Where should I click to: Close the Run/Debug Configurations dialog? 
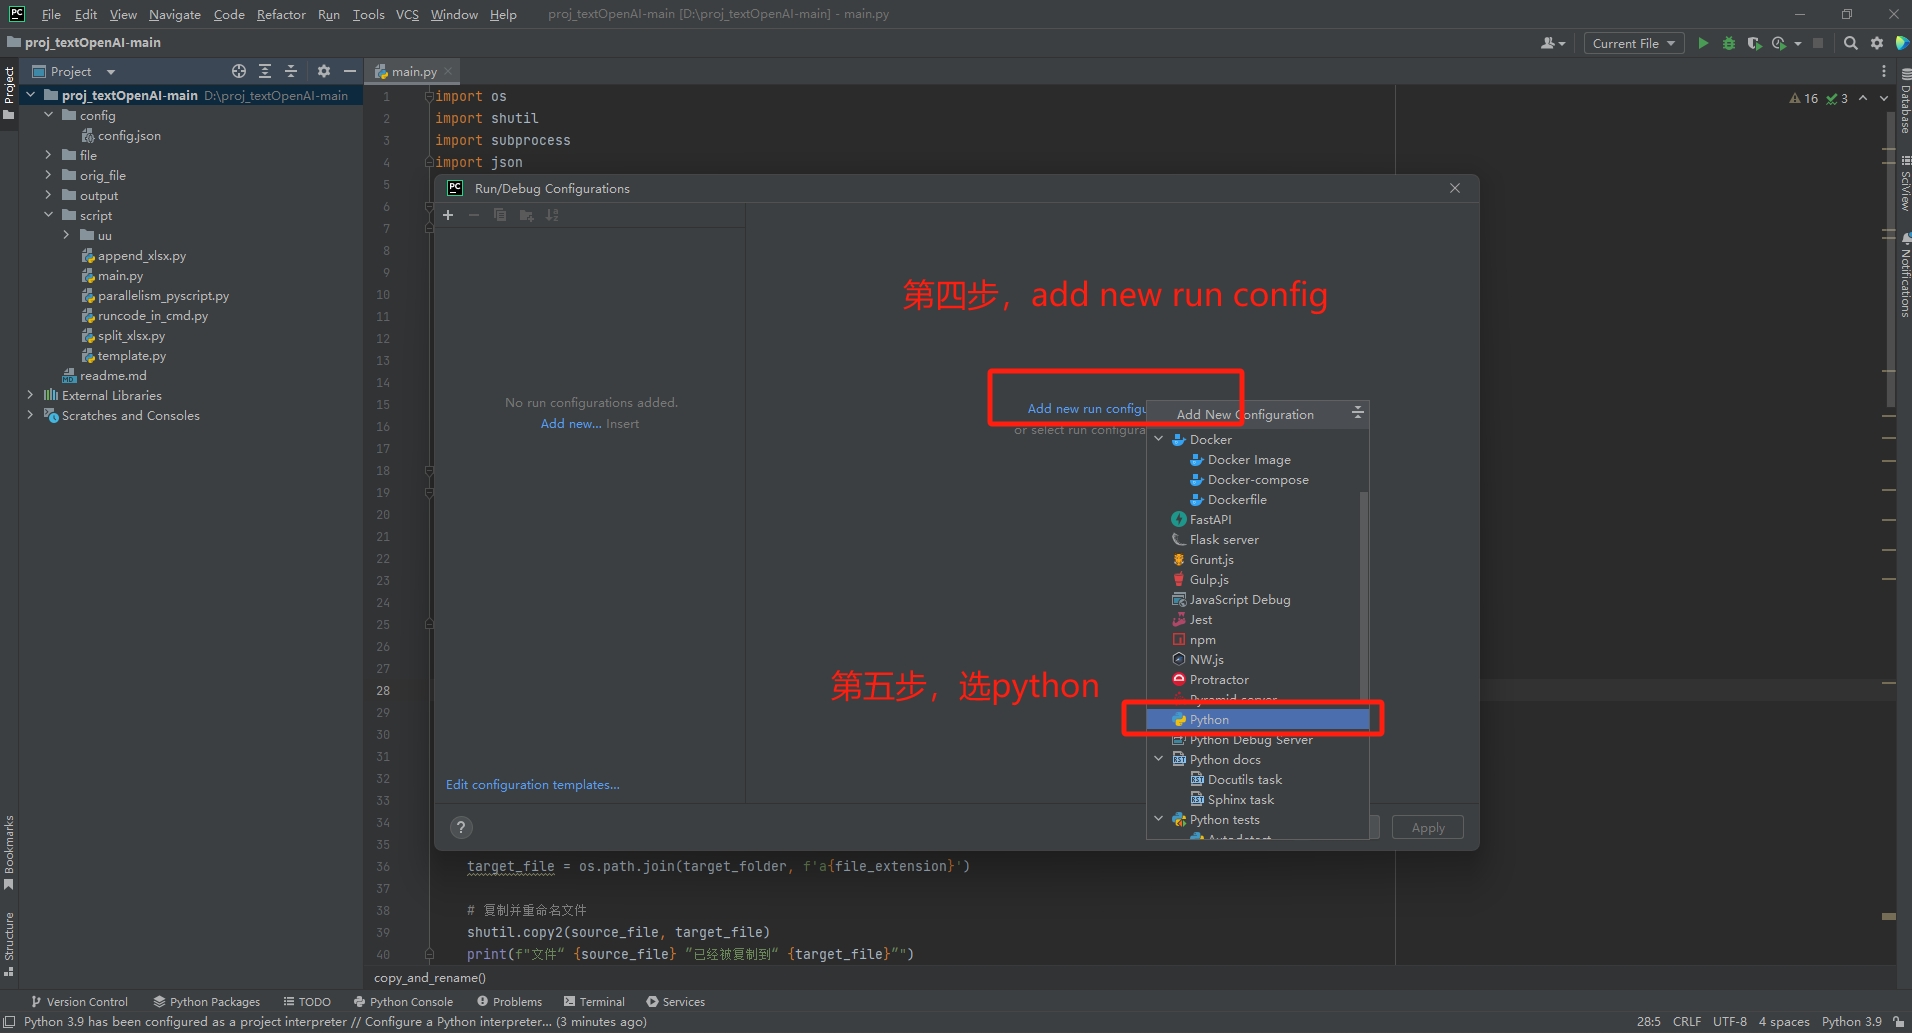tap(1455, 188)
